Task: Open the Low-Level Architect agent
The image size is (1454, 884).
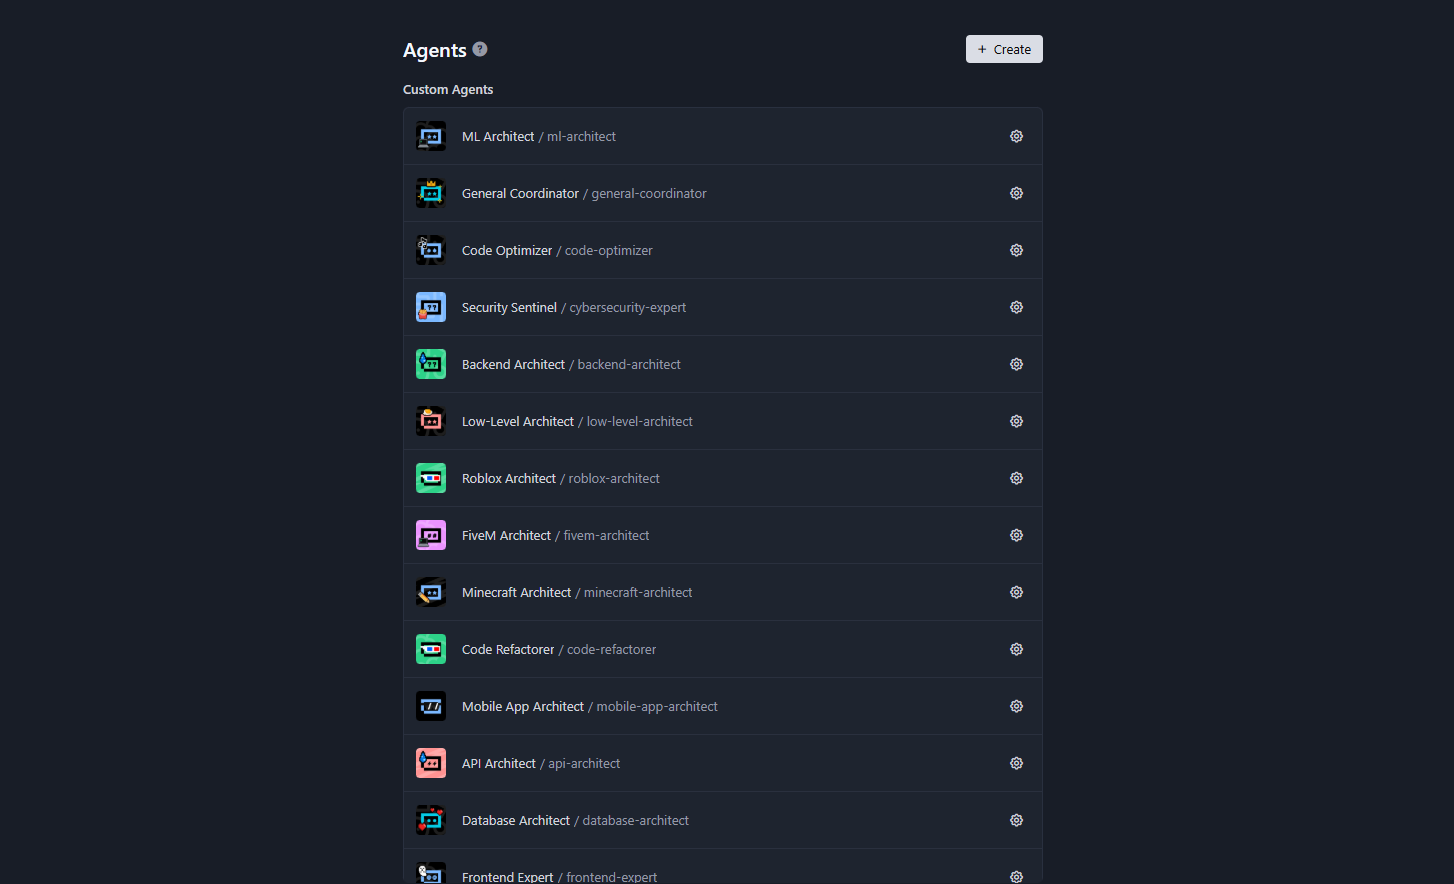Action: pos(518,421)
